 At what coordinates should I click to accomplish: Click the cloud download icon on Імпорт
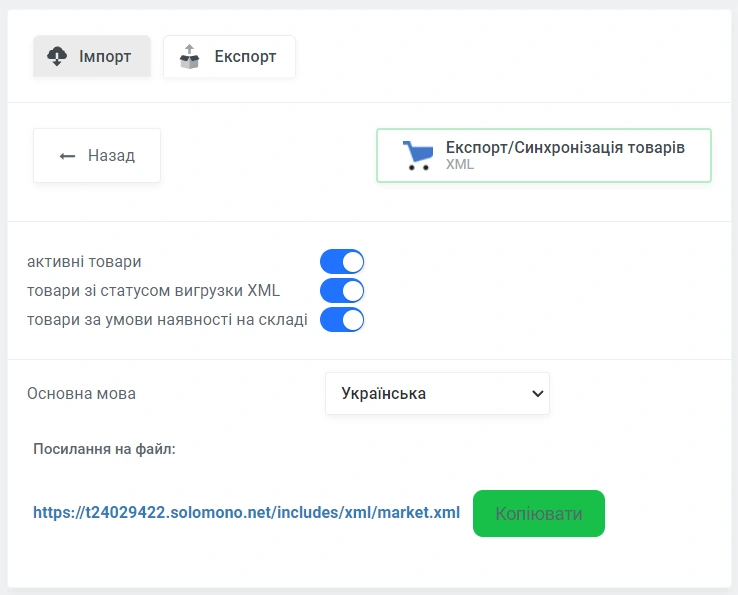(x=57, y=56)
